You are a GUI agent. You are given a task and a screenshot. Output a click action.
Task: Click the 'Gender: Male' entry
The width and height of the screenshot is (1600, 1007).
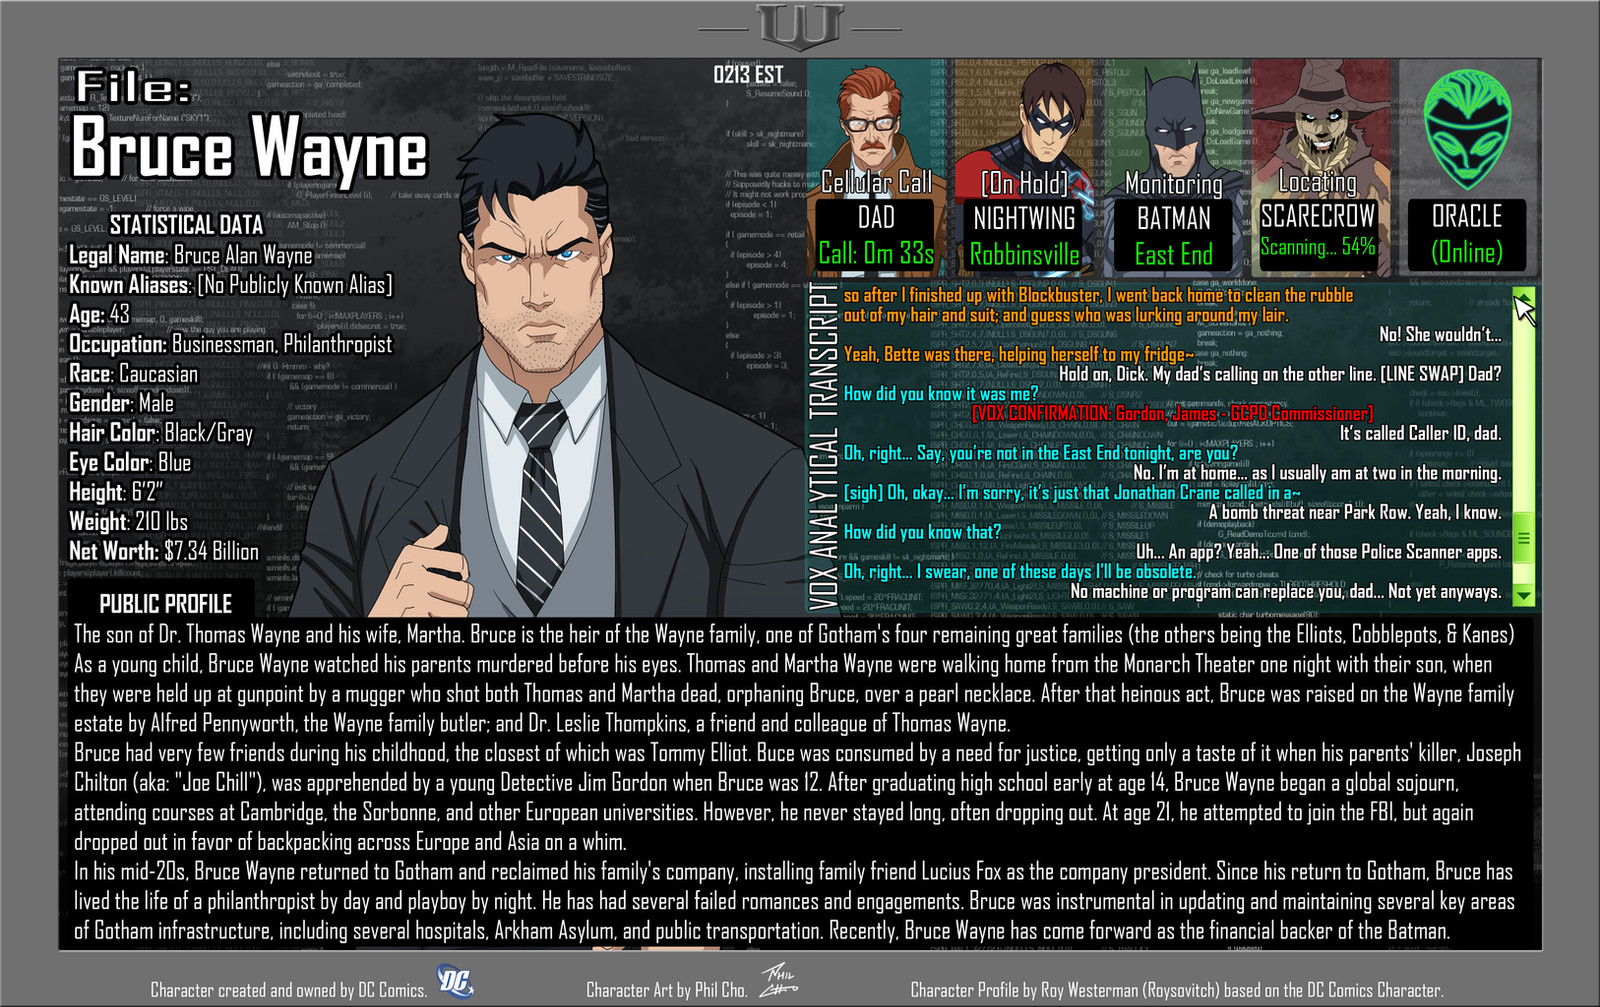pyautogui.click(x=121, y=403)
